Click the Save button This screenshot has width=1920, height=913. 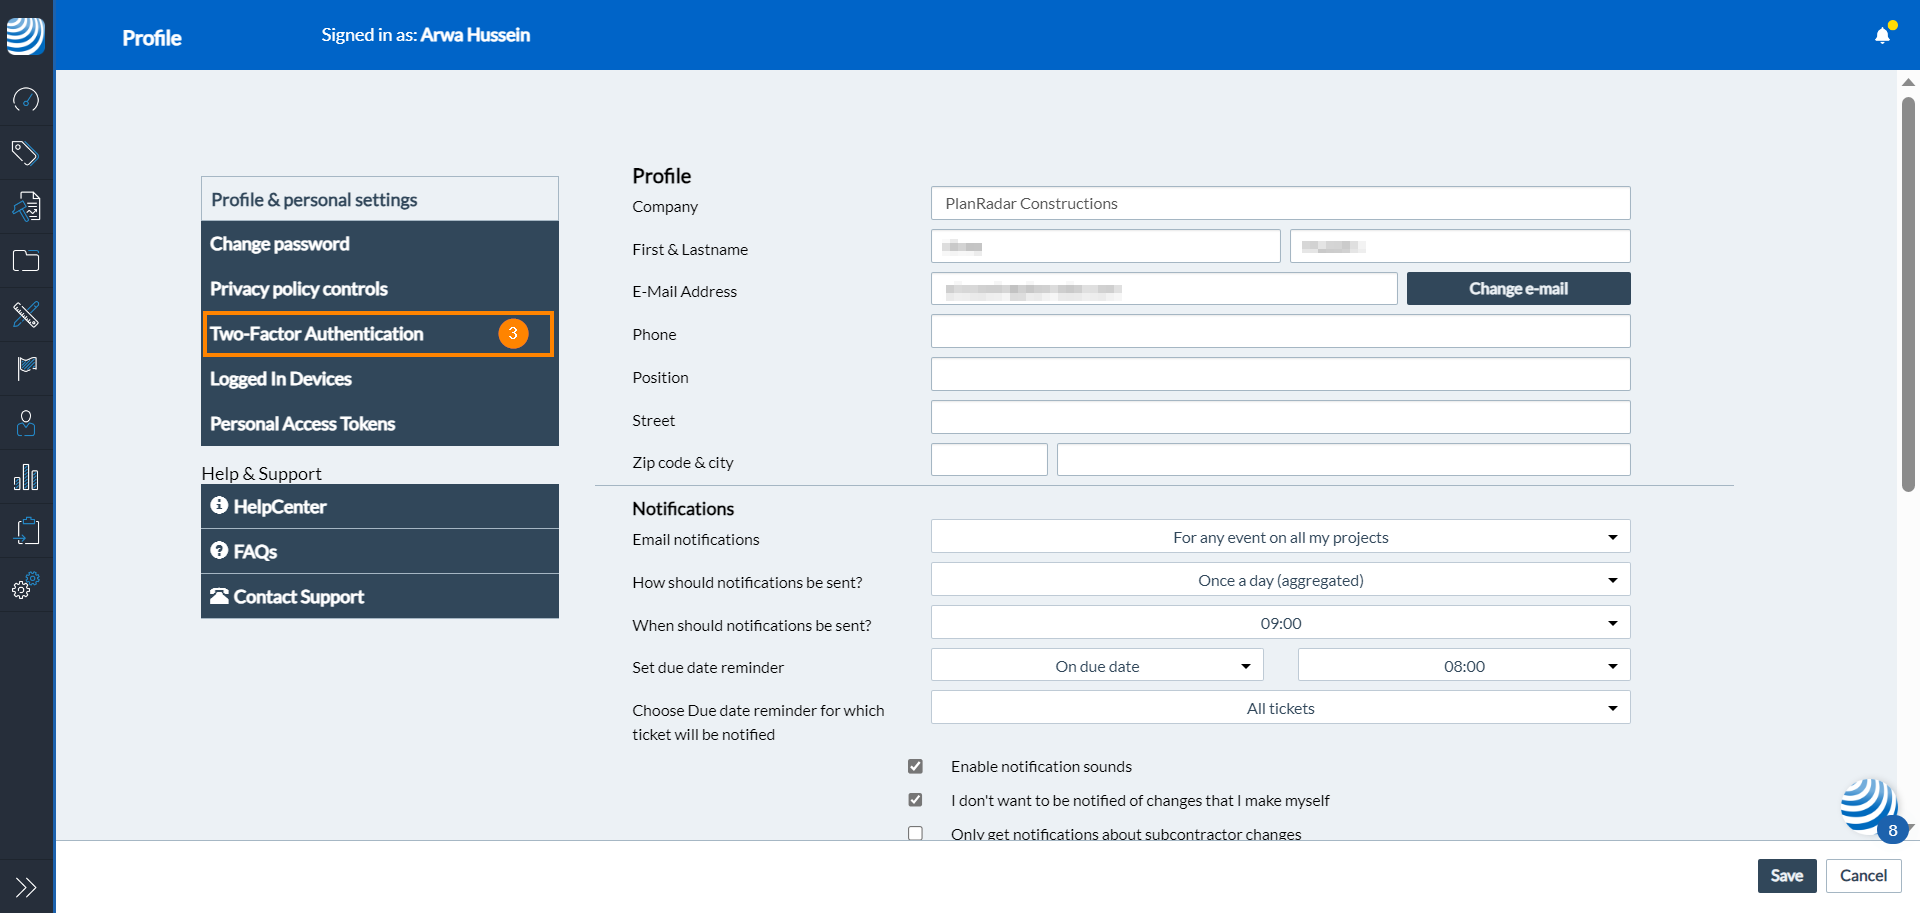(1786, 876)
